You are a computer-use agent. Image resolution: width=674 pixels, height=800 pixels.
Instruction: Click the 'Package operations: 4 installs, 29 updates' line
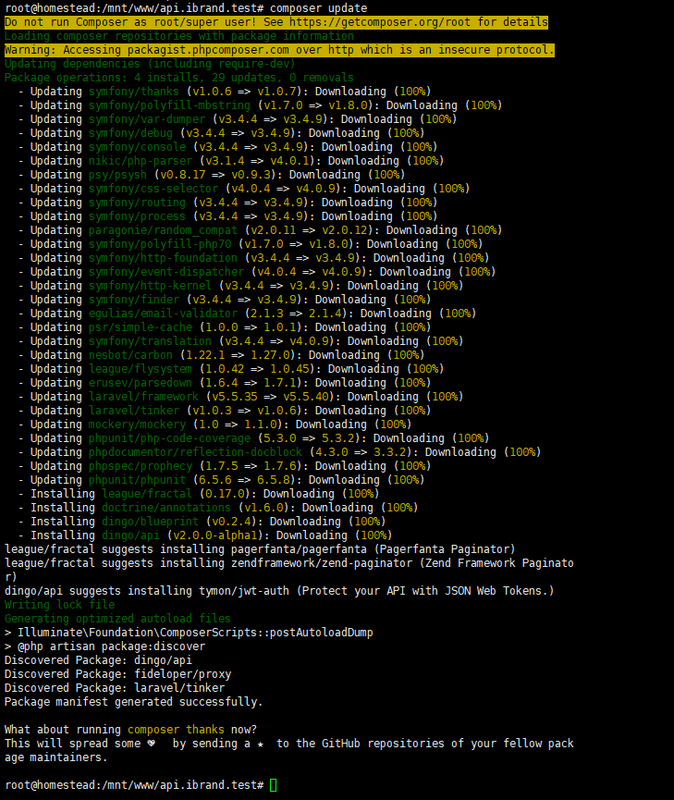point(179,78)
